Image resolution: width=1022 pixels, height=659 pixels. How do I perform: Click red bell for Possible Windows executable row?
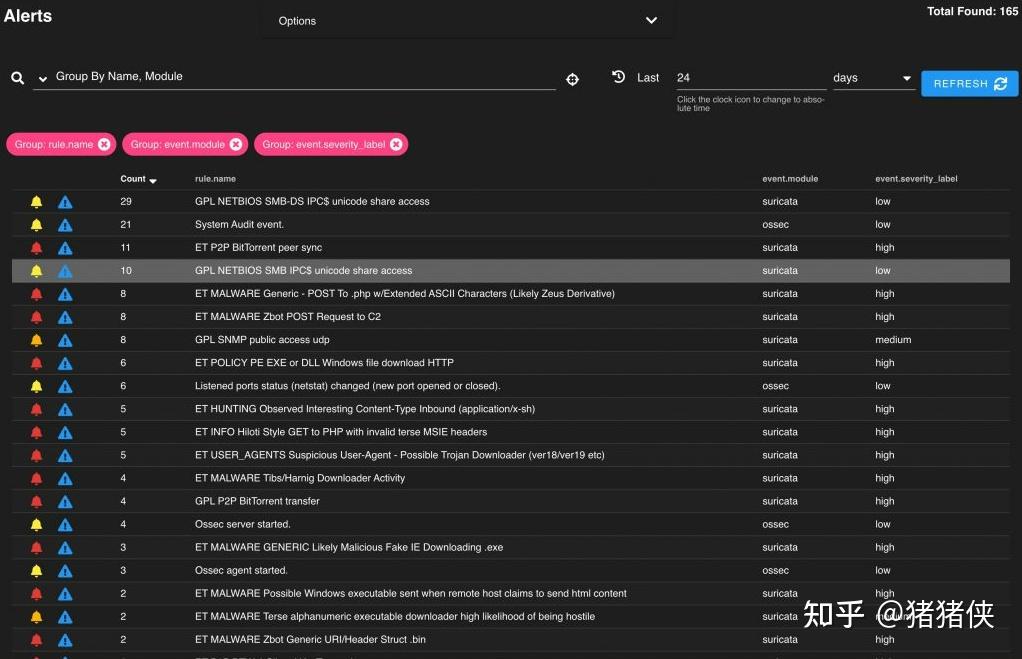click(x=36, y=594)
